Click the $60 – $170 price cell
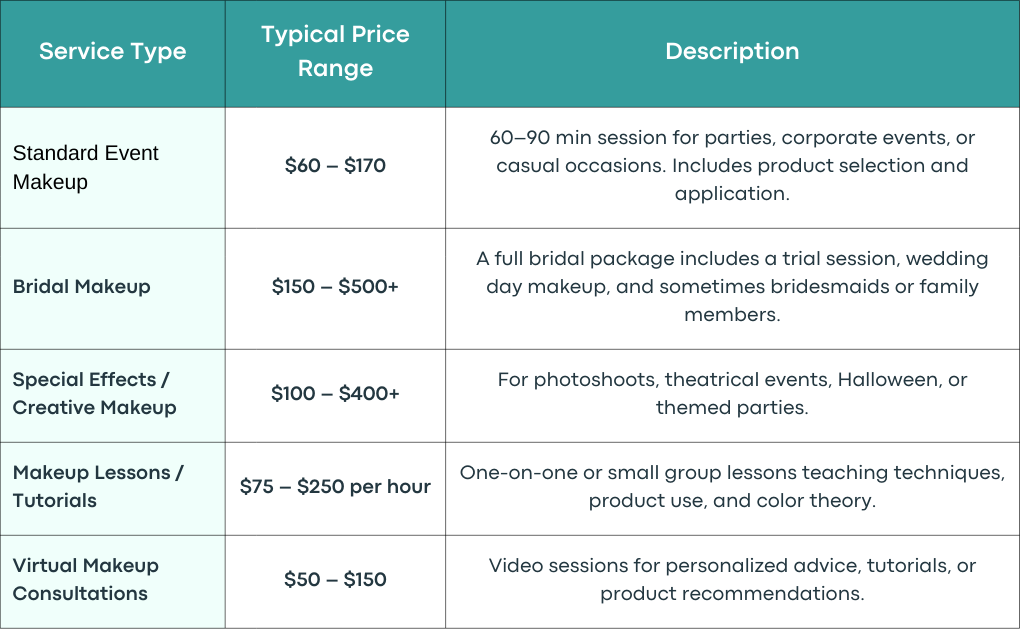 point(335,165)
